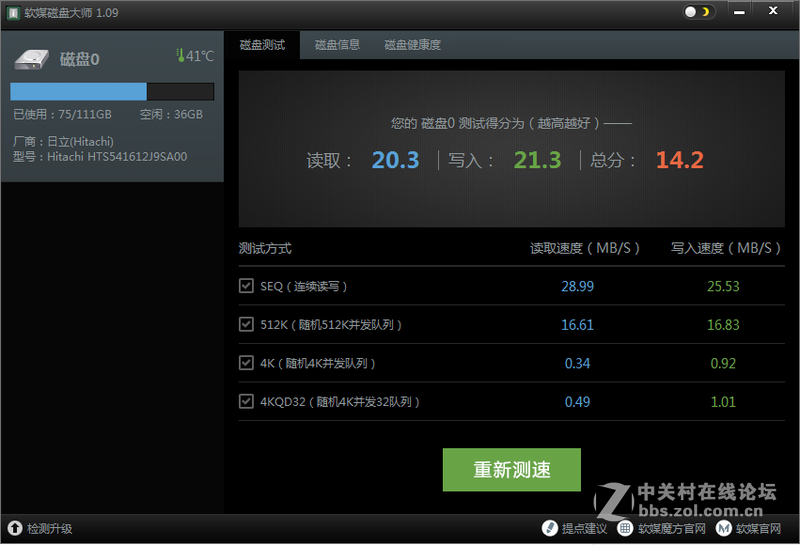The image size is (800, 545).
Task: Click the suggestion pencil icon
Action: pyautogui.click(x=549, y=528)
